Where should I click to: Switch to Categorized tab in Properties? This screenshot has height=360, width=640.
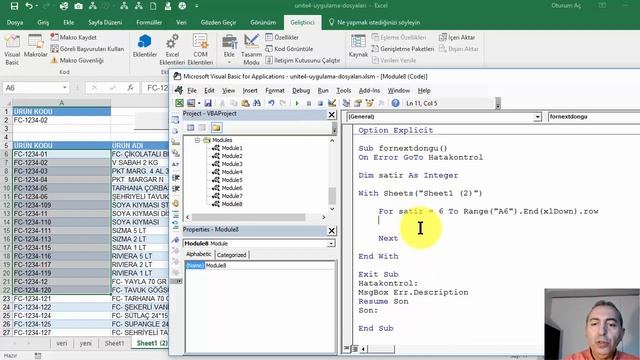pos(231,255)
